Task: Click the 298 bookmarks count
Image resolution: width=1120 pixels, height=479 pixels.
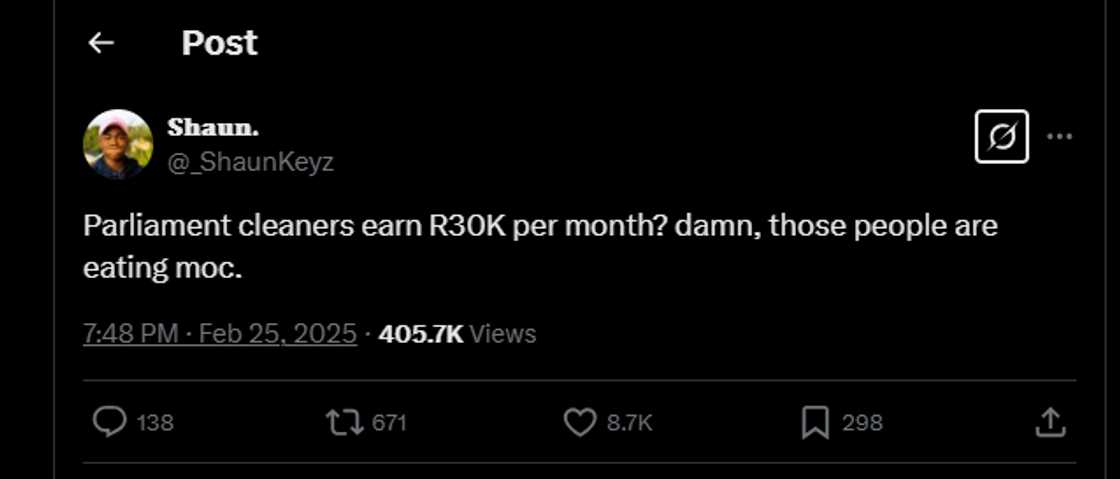Action: click(x=862, y=423)
